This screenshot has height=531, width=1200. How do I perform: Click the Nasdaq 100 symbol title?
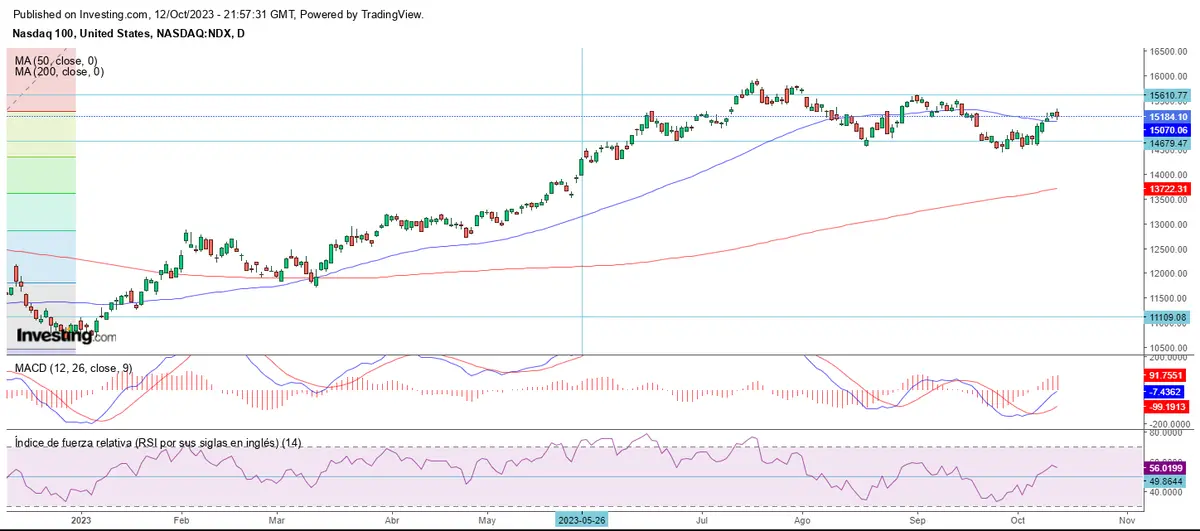(x=129, y=34)
